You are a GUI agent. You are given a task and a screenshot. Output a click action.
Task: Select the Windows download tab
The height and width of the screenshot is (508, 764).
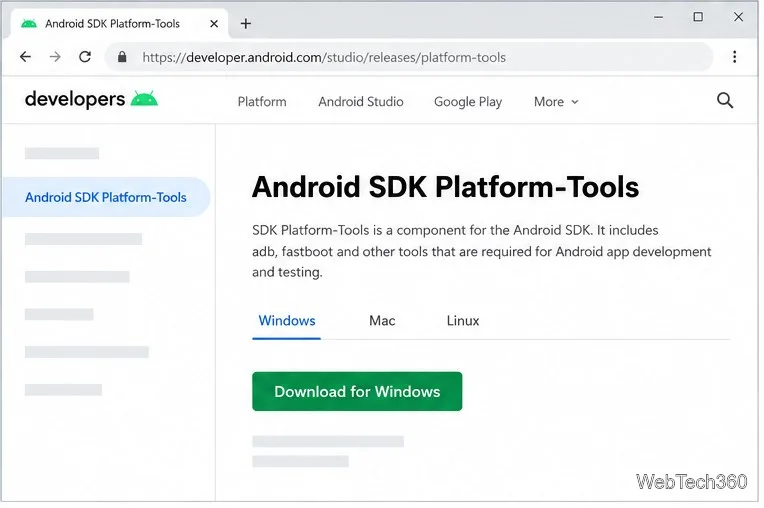point(286,320)
